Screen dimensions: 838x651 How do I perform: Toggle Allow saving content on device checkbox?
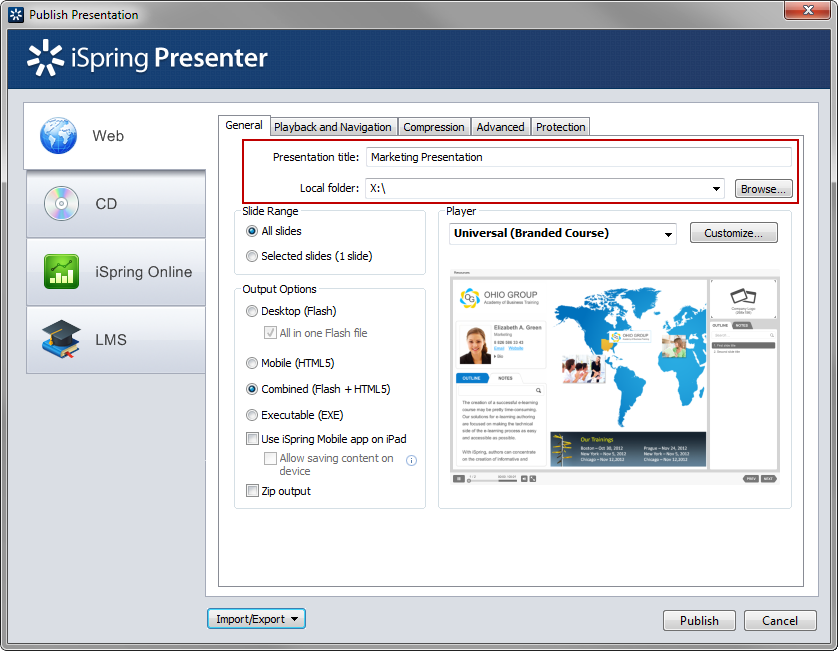(x=270, y=459)
